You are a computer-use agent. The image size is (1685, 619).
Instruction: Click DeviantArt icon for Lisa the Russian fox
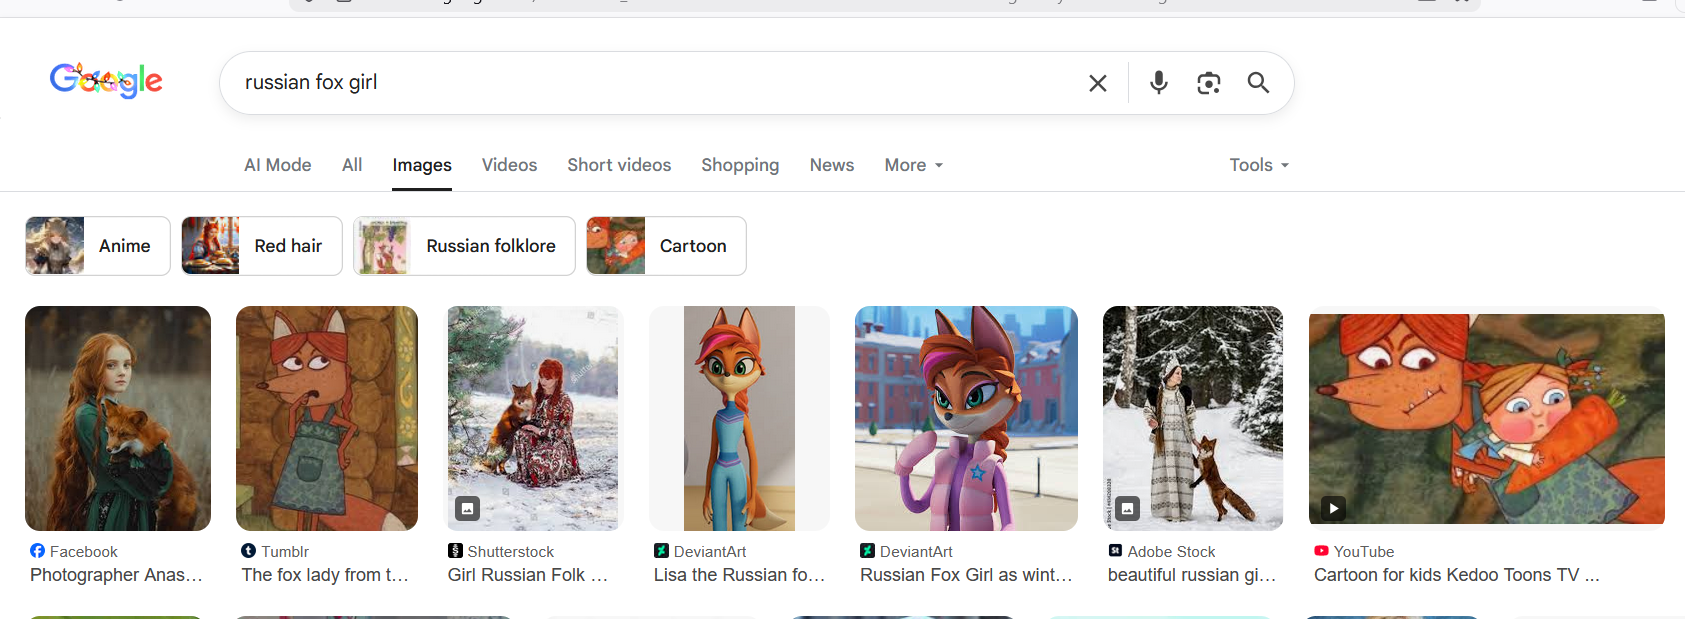[x=661, y=551]
